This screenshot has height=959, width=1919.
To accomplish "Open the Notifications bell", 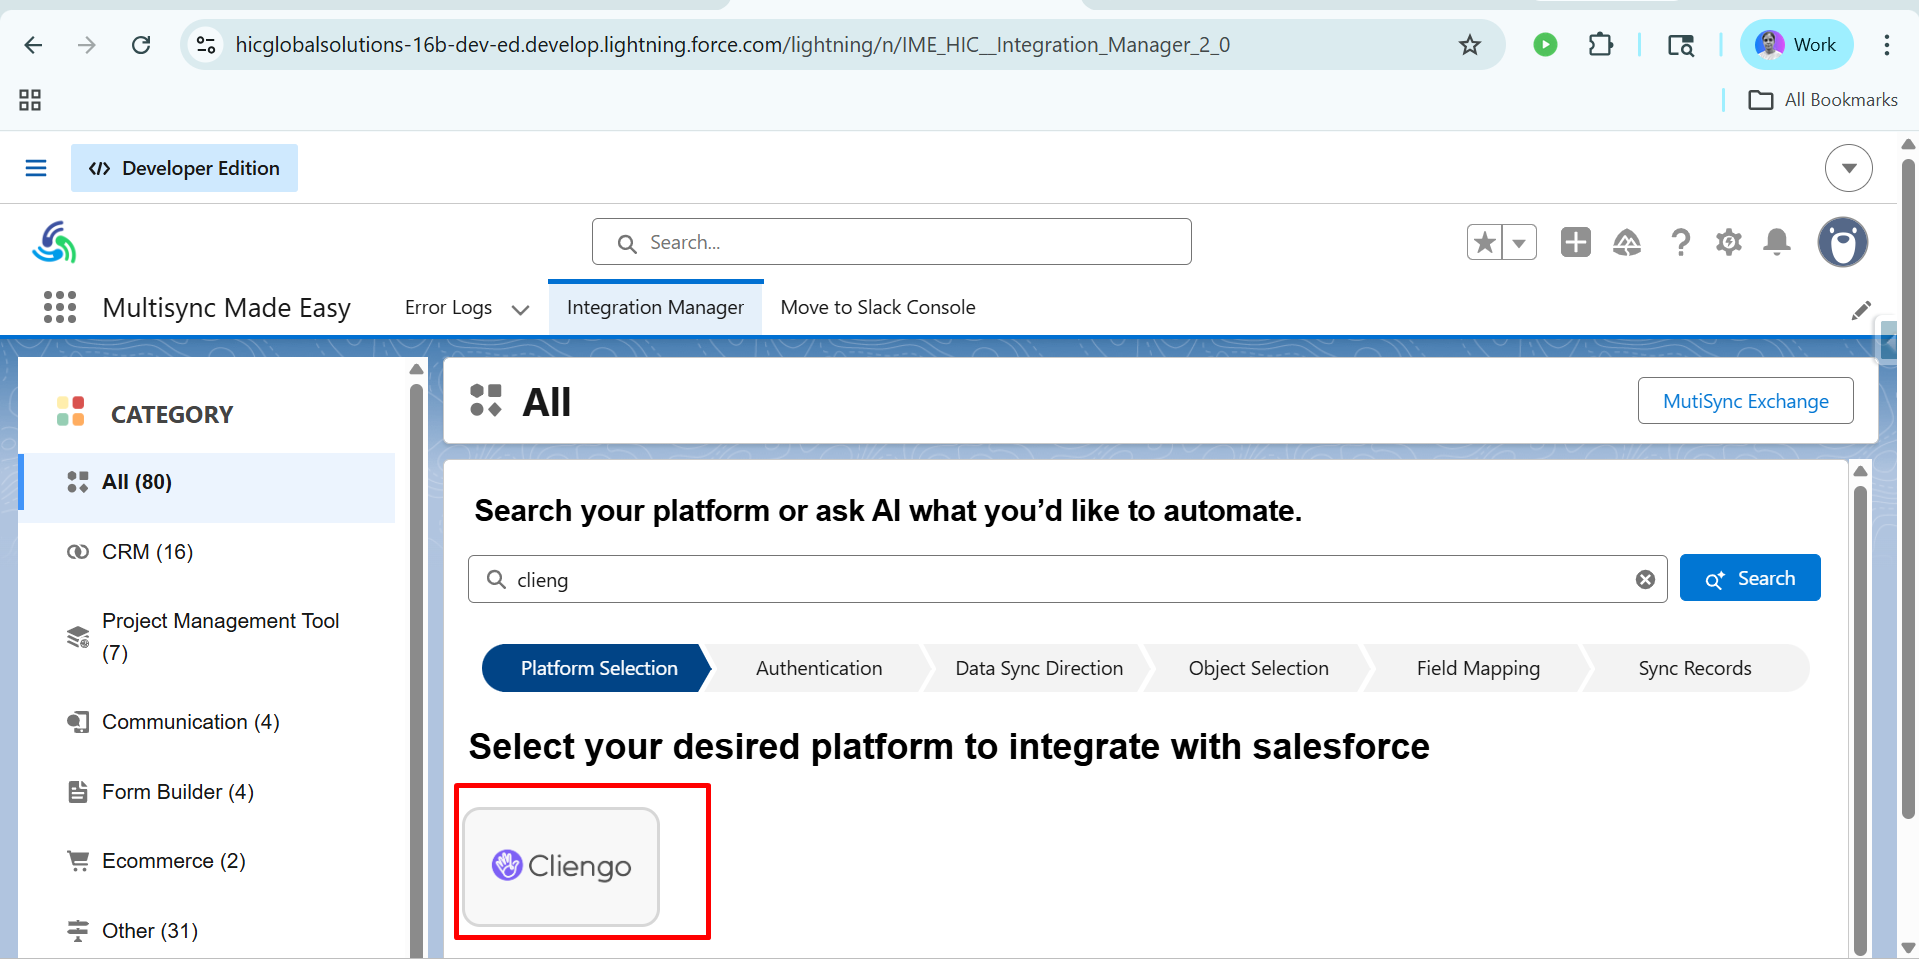I will point(1777,242).
